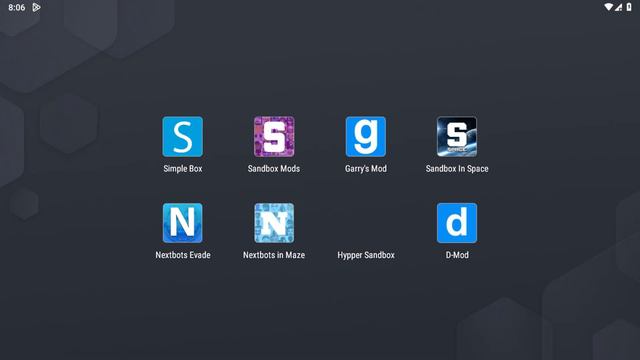Open the Nextbots Evade app icon
The image size is (640, 360).
pyautogui.click(x=182, y=223)
